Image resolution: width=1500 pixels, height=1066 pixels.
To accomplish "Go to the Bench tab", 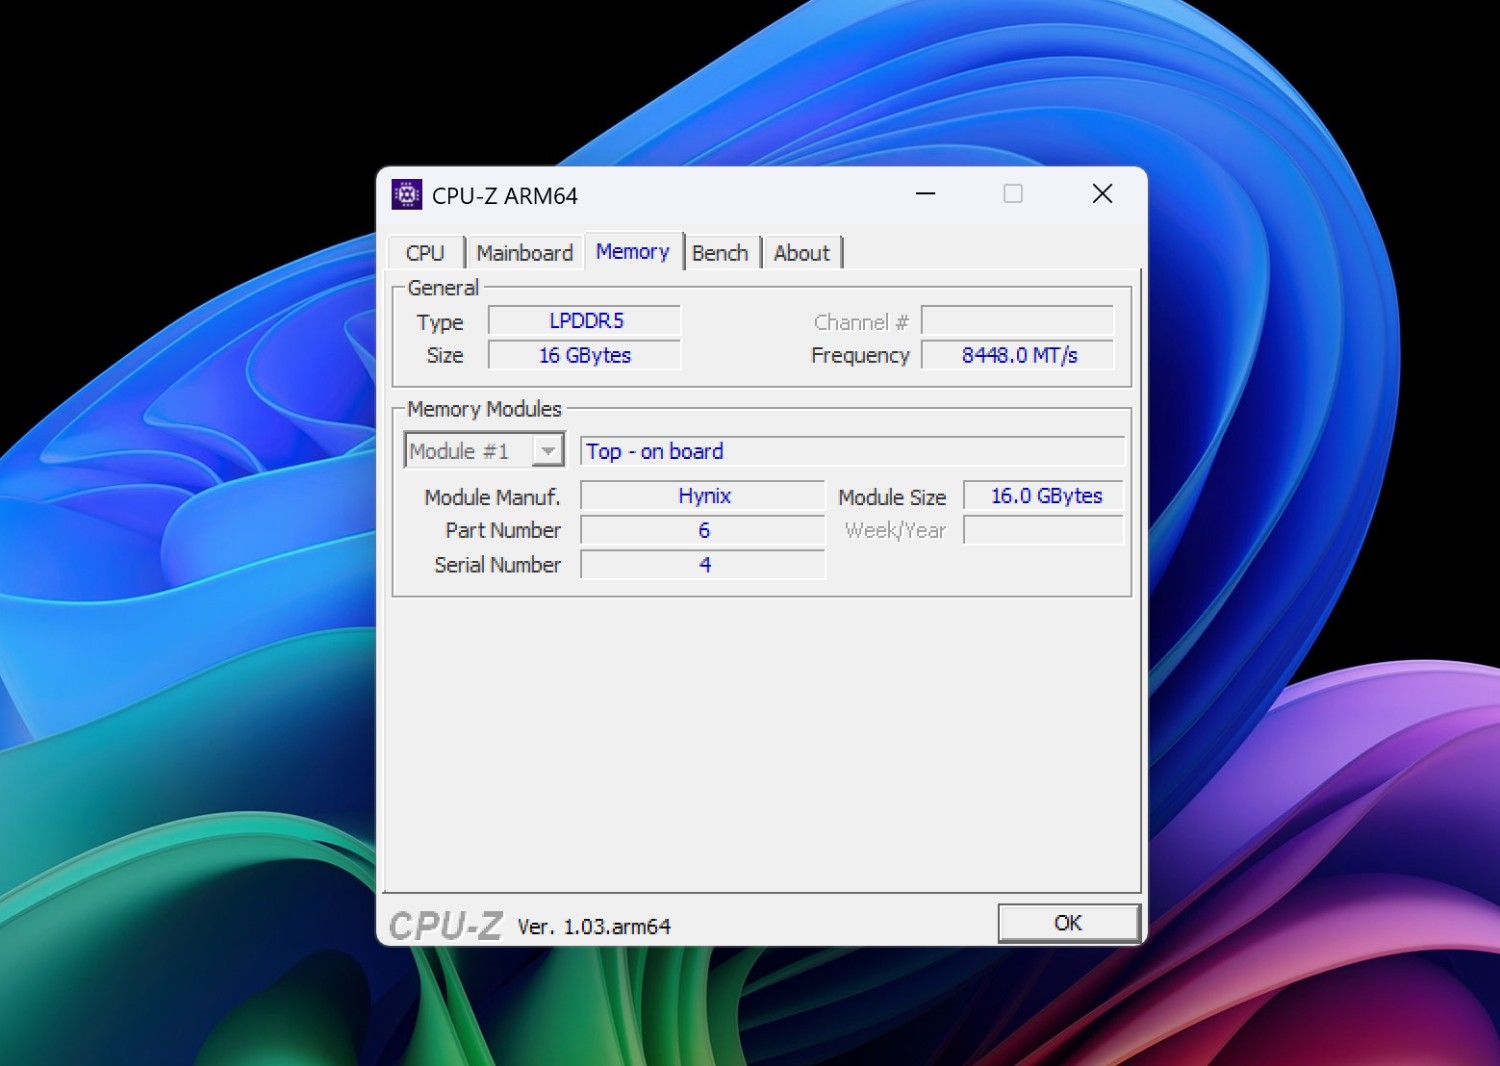I will point(720,253).
